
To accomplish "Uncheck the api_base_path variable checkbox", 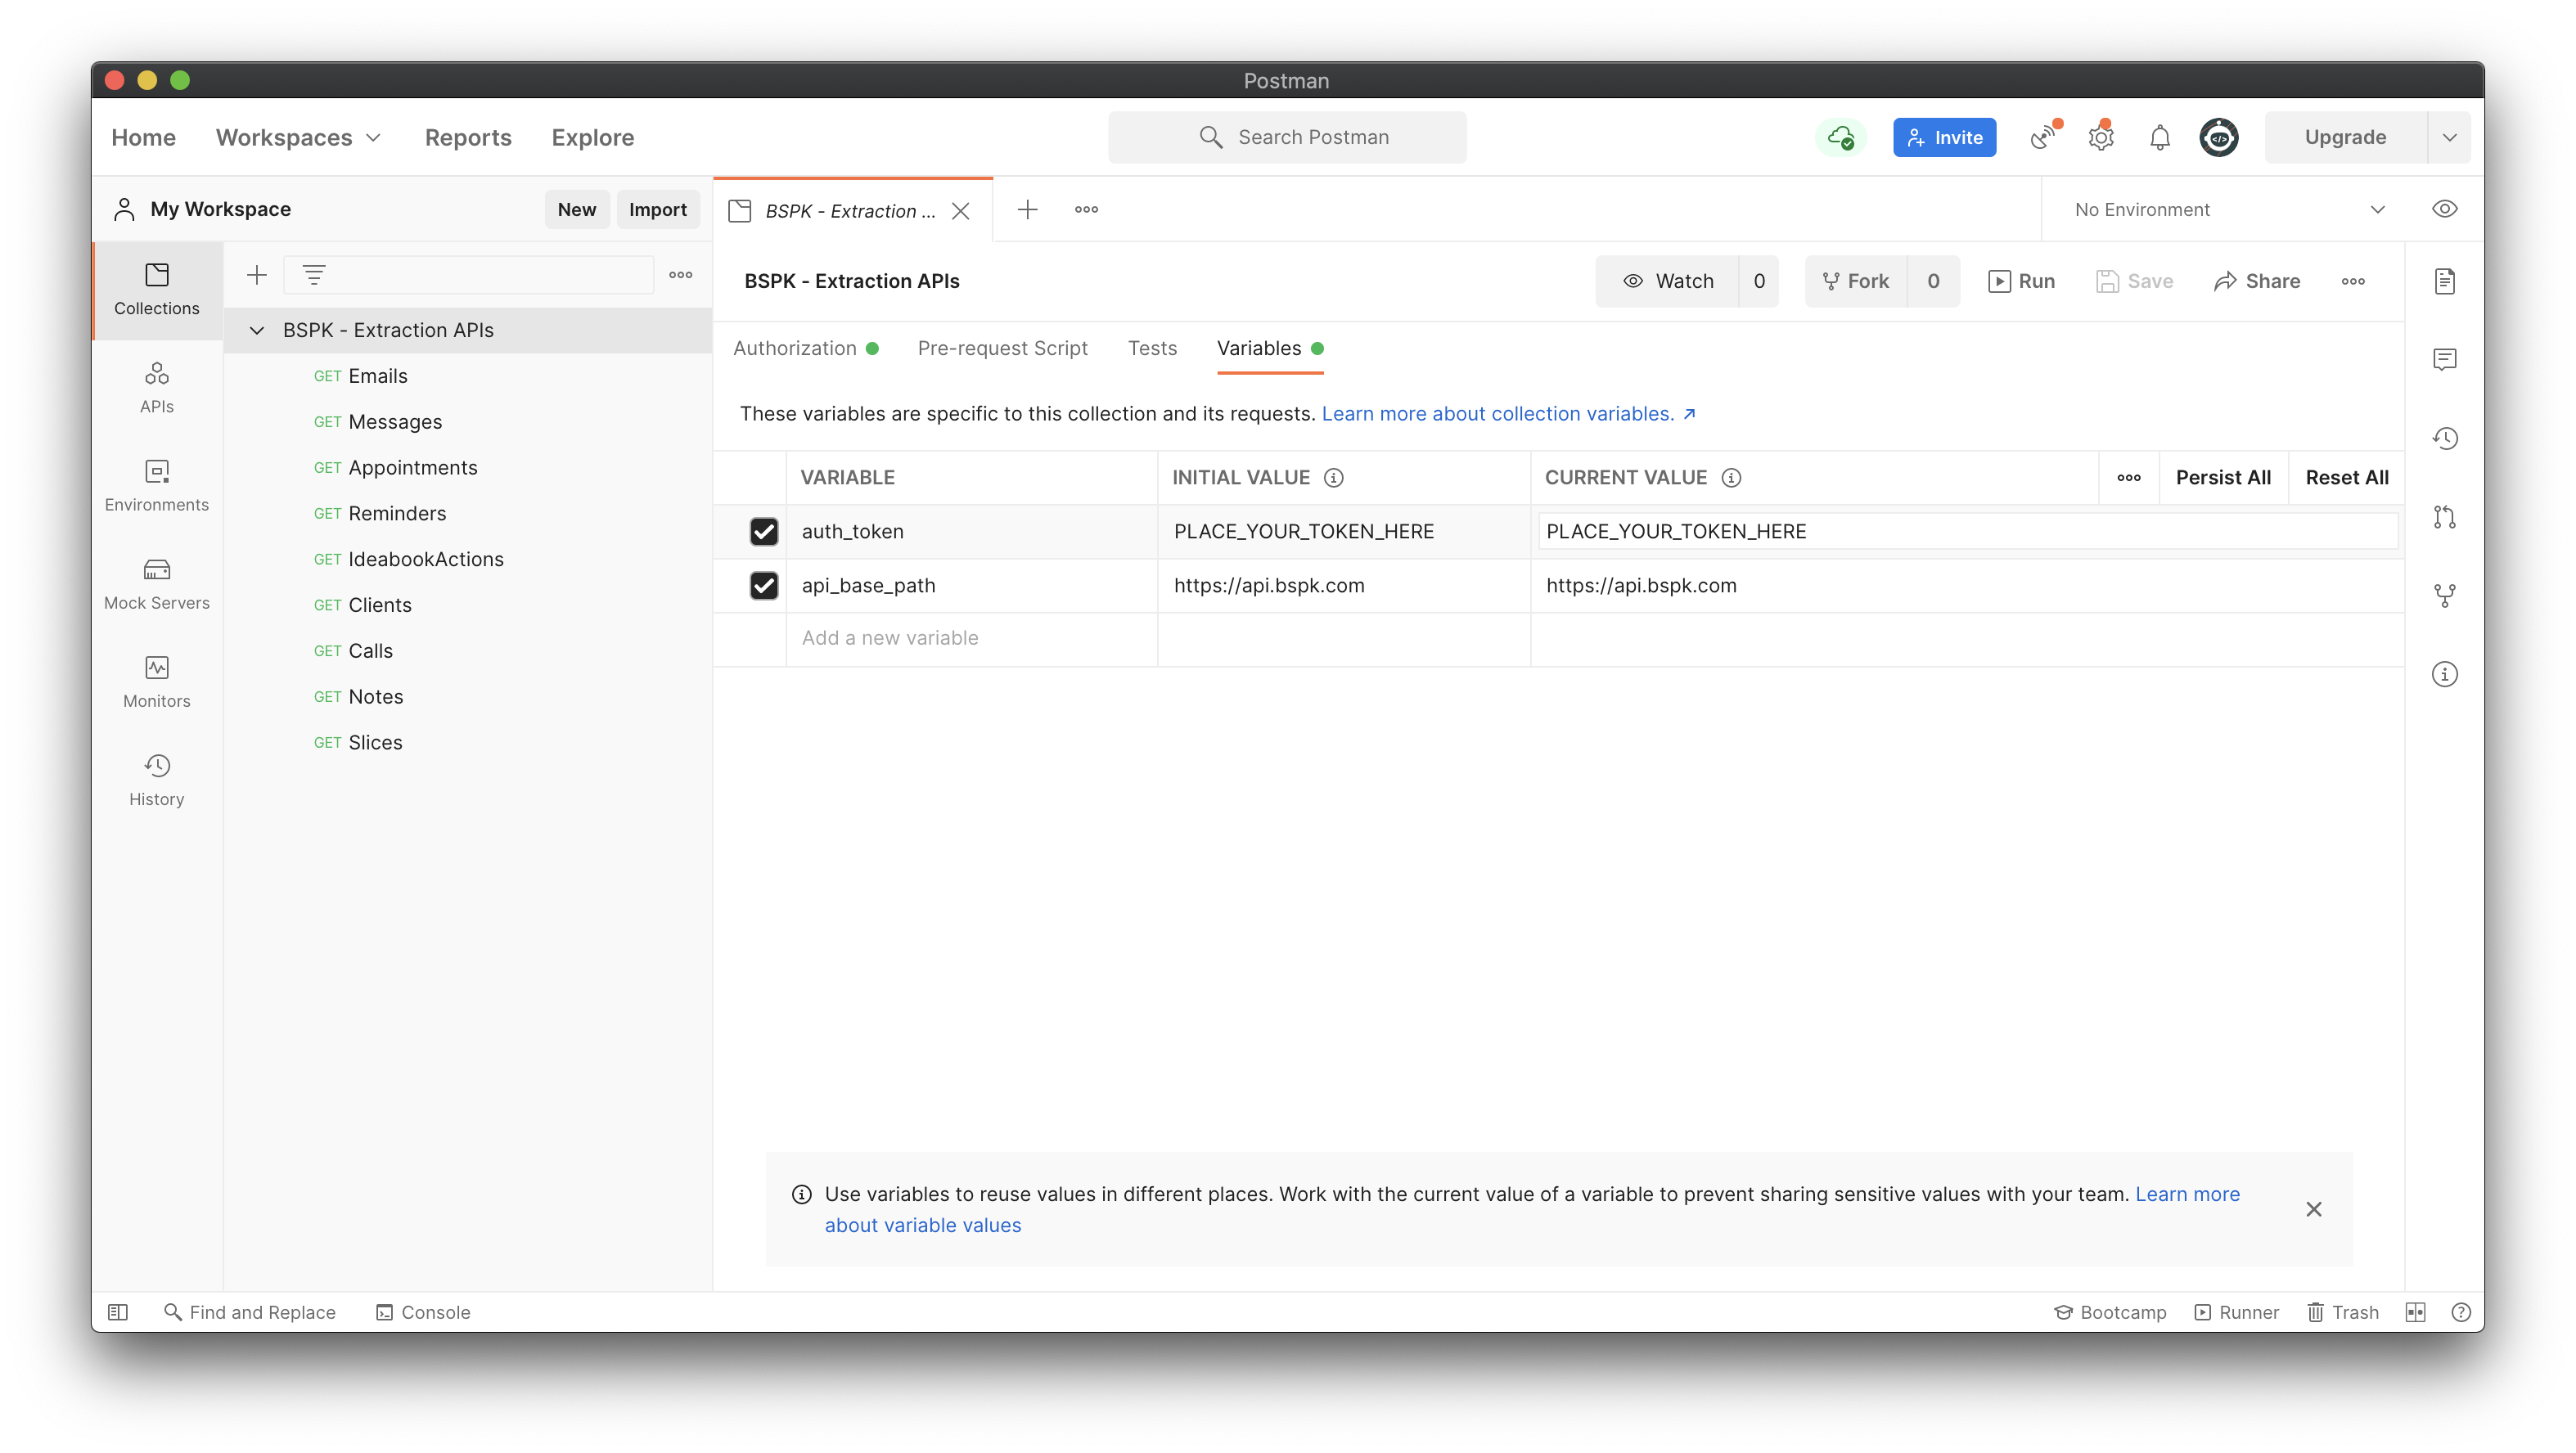I will pos(764,585).
